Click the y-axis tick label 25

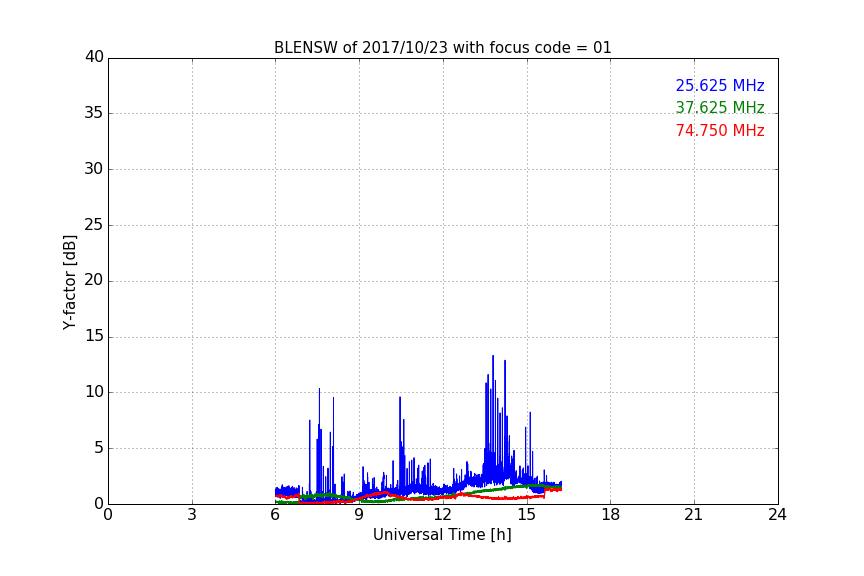[94, 224]
